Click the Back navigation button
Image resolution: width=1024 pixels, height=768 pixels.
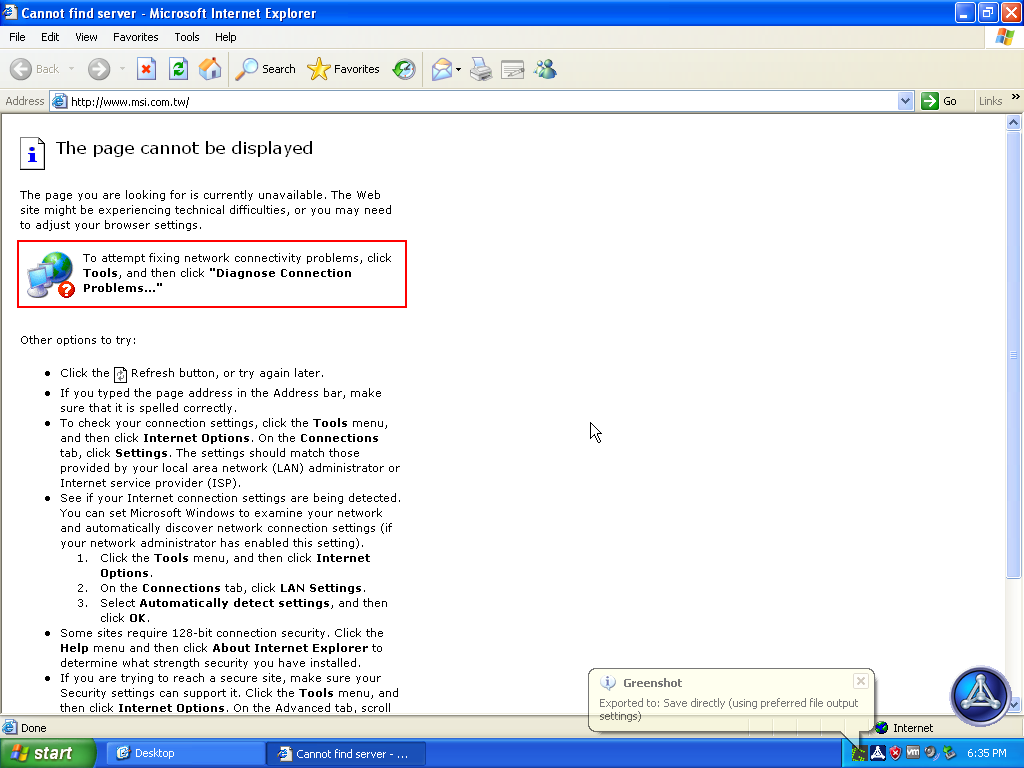(35, 69)
